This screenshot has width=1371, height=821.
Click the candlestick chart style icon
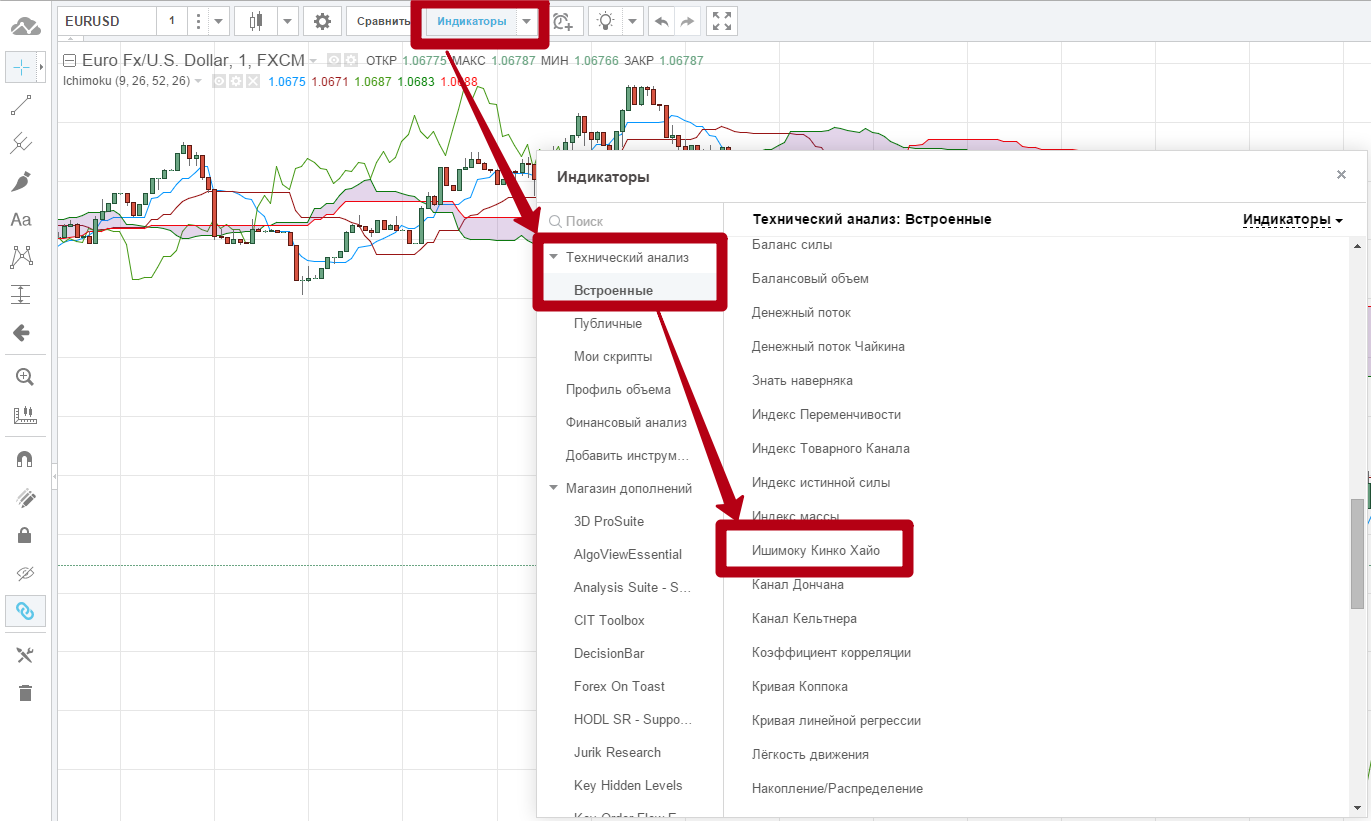(256, 21)
